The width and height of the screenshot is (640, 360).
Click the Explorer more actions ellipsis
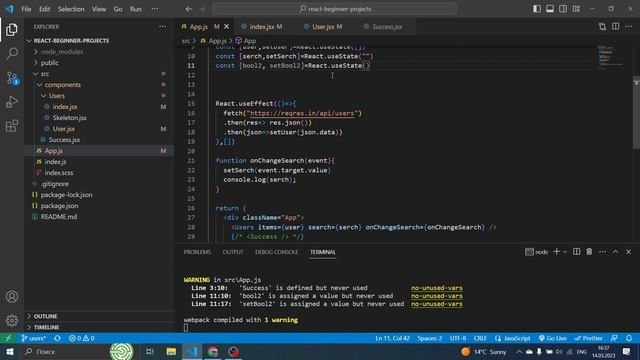tap(162, 27)
